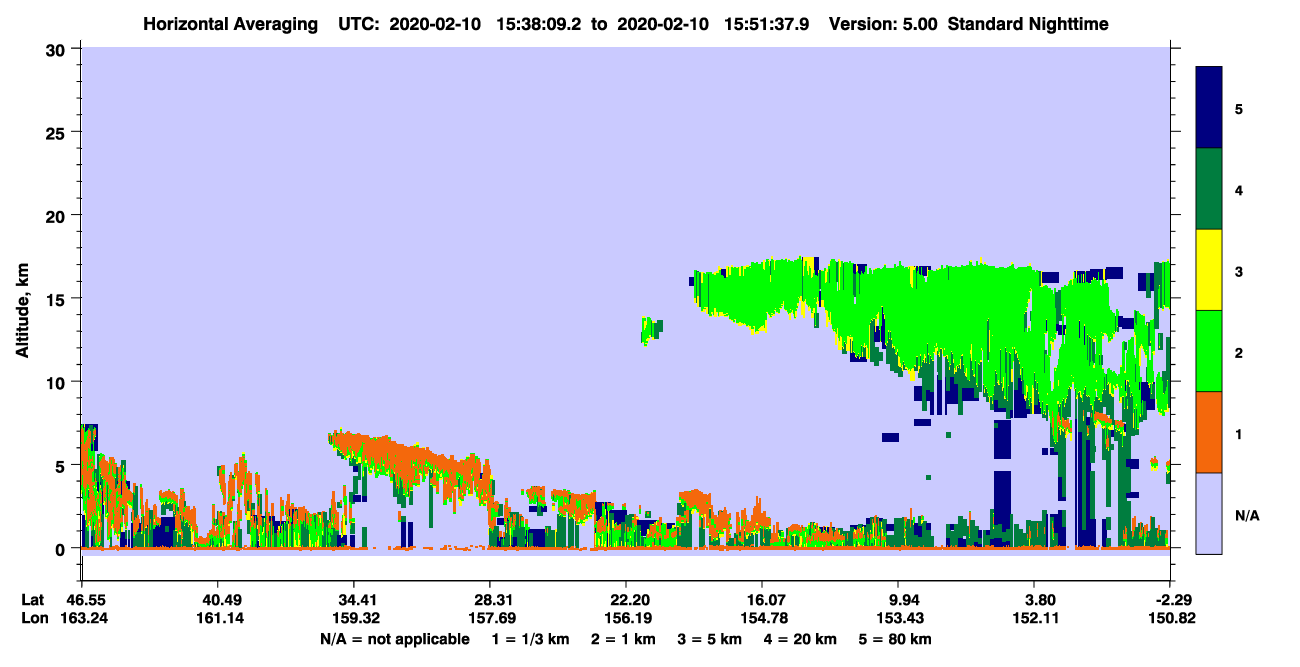Click the dark blue 5 colorbar segment
The height and width of the screenshot is (667, 1300).
[1209, 108]
